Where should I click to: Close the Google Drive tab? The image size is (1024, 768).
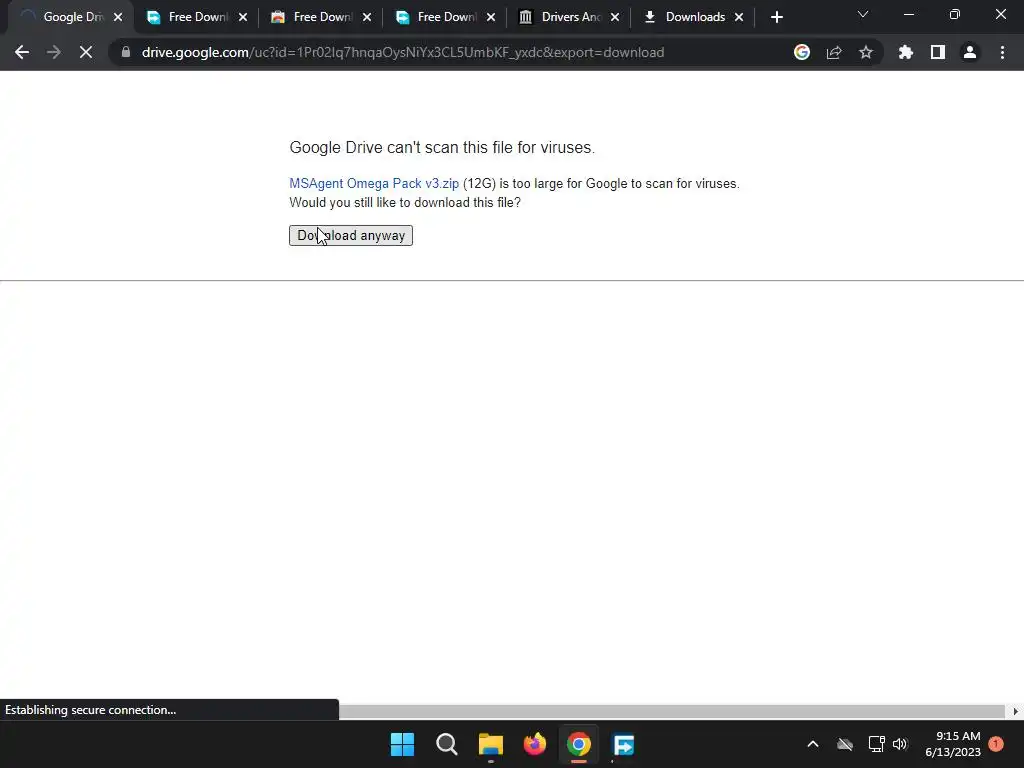(x=118, y=17)
